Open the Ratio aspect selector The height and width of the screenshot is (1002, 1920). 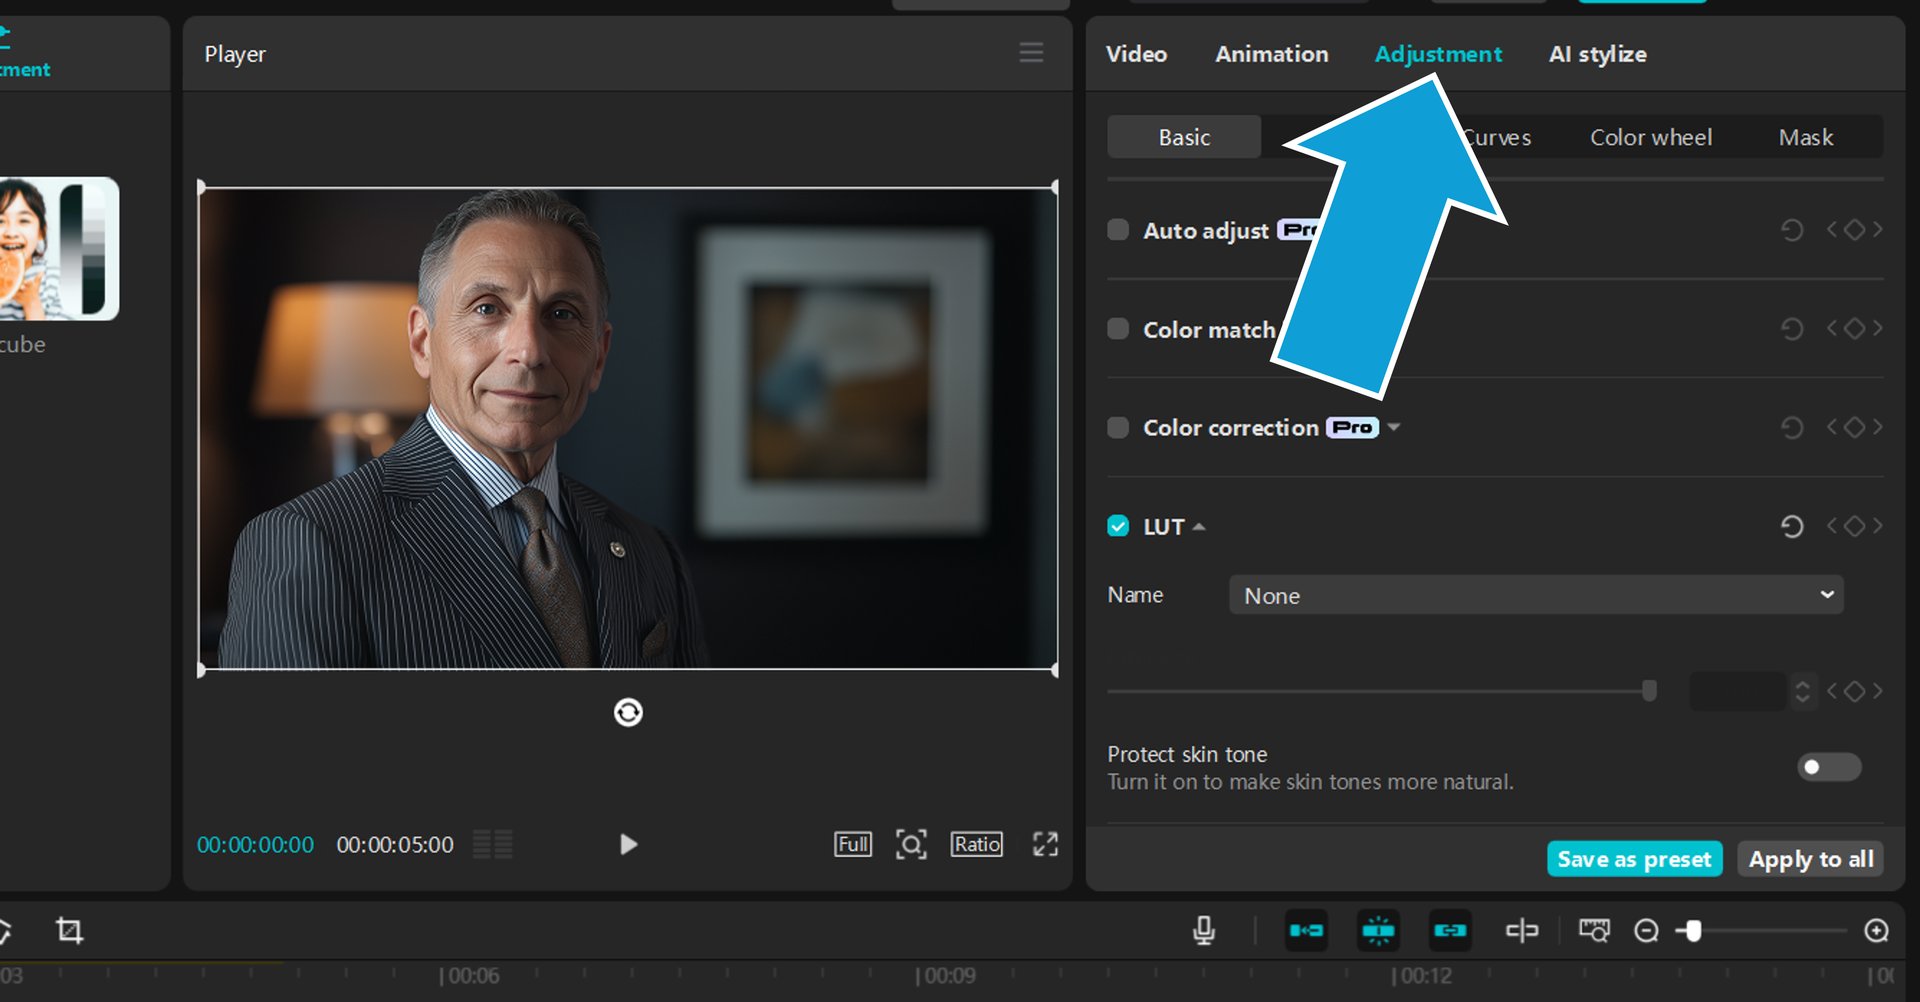point(976,844)
